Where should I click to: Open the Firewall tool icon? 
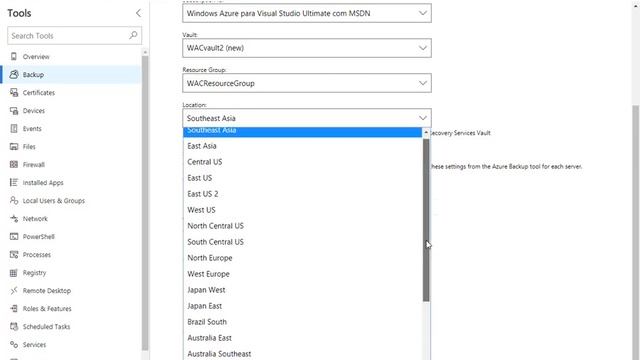tap(14, 164)
